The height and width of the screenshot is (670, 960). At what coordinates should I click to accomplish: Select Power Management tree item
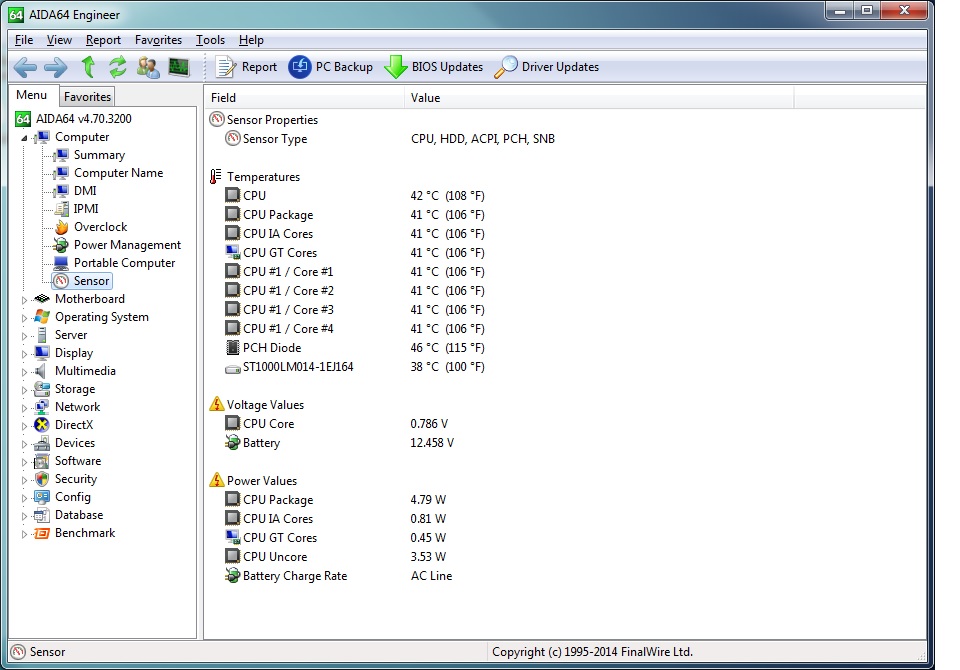pyautogui.click(x=127, y=245)
